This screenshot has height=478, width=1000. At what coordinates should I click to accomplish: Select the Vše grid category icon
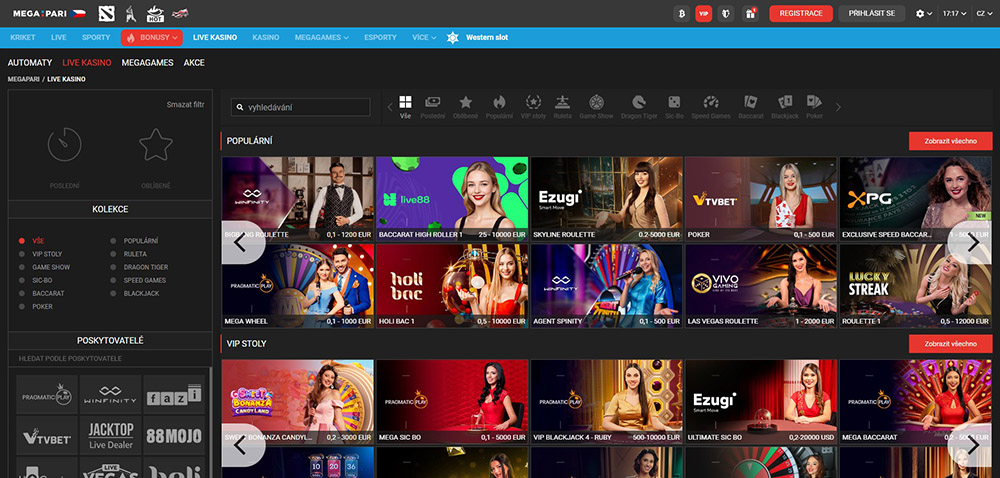point(405,102)
